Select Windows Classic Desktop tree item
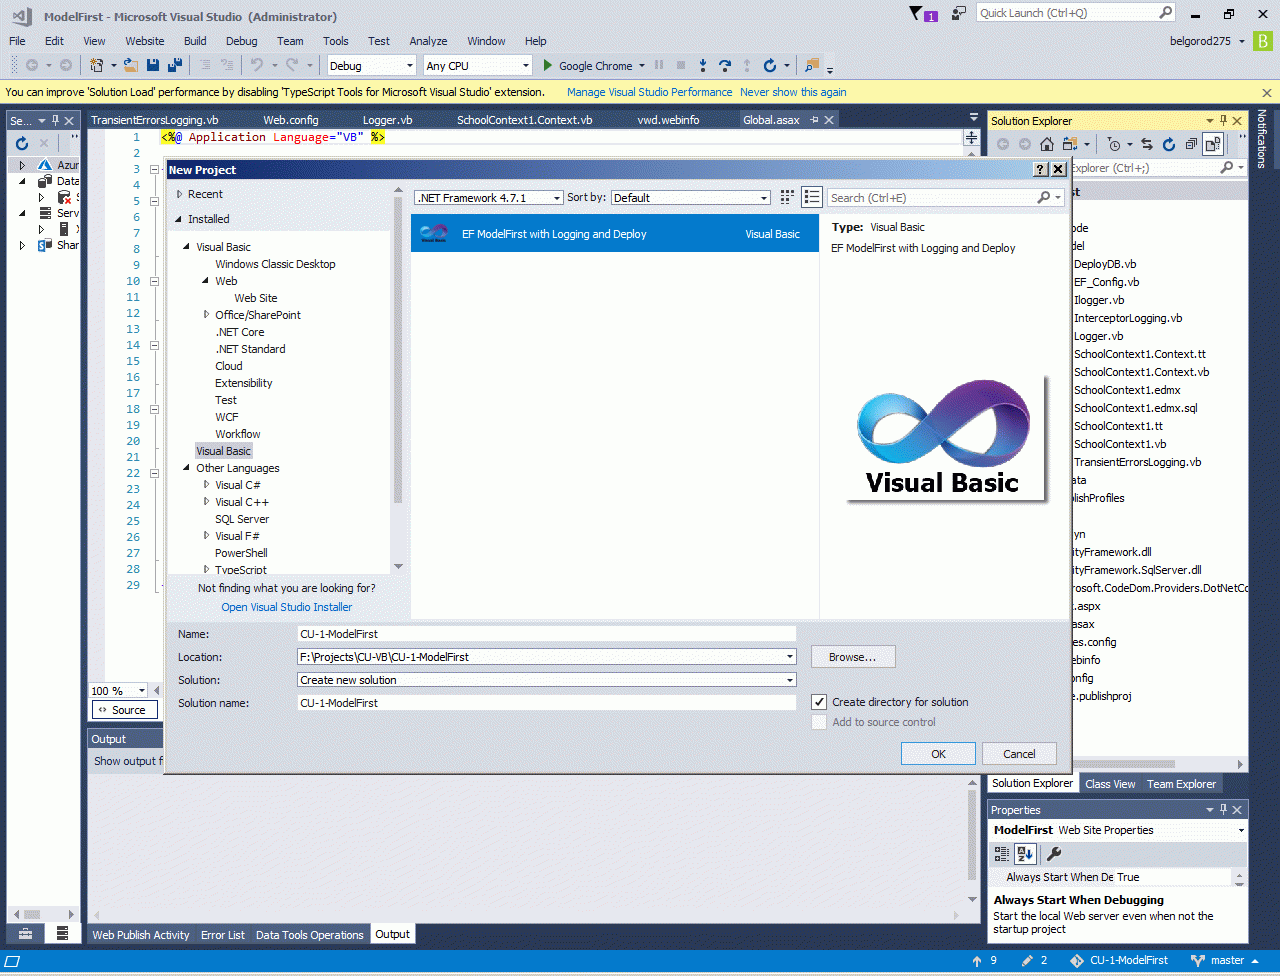Screen dimensions: 1280x976 tap(275, 264)
